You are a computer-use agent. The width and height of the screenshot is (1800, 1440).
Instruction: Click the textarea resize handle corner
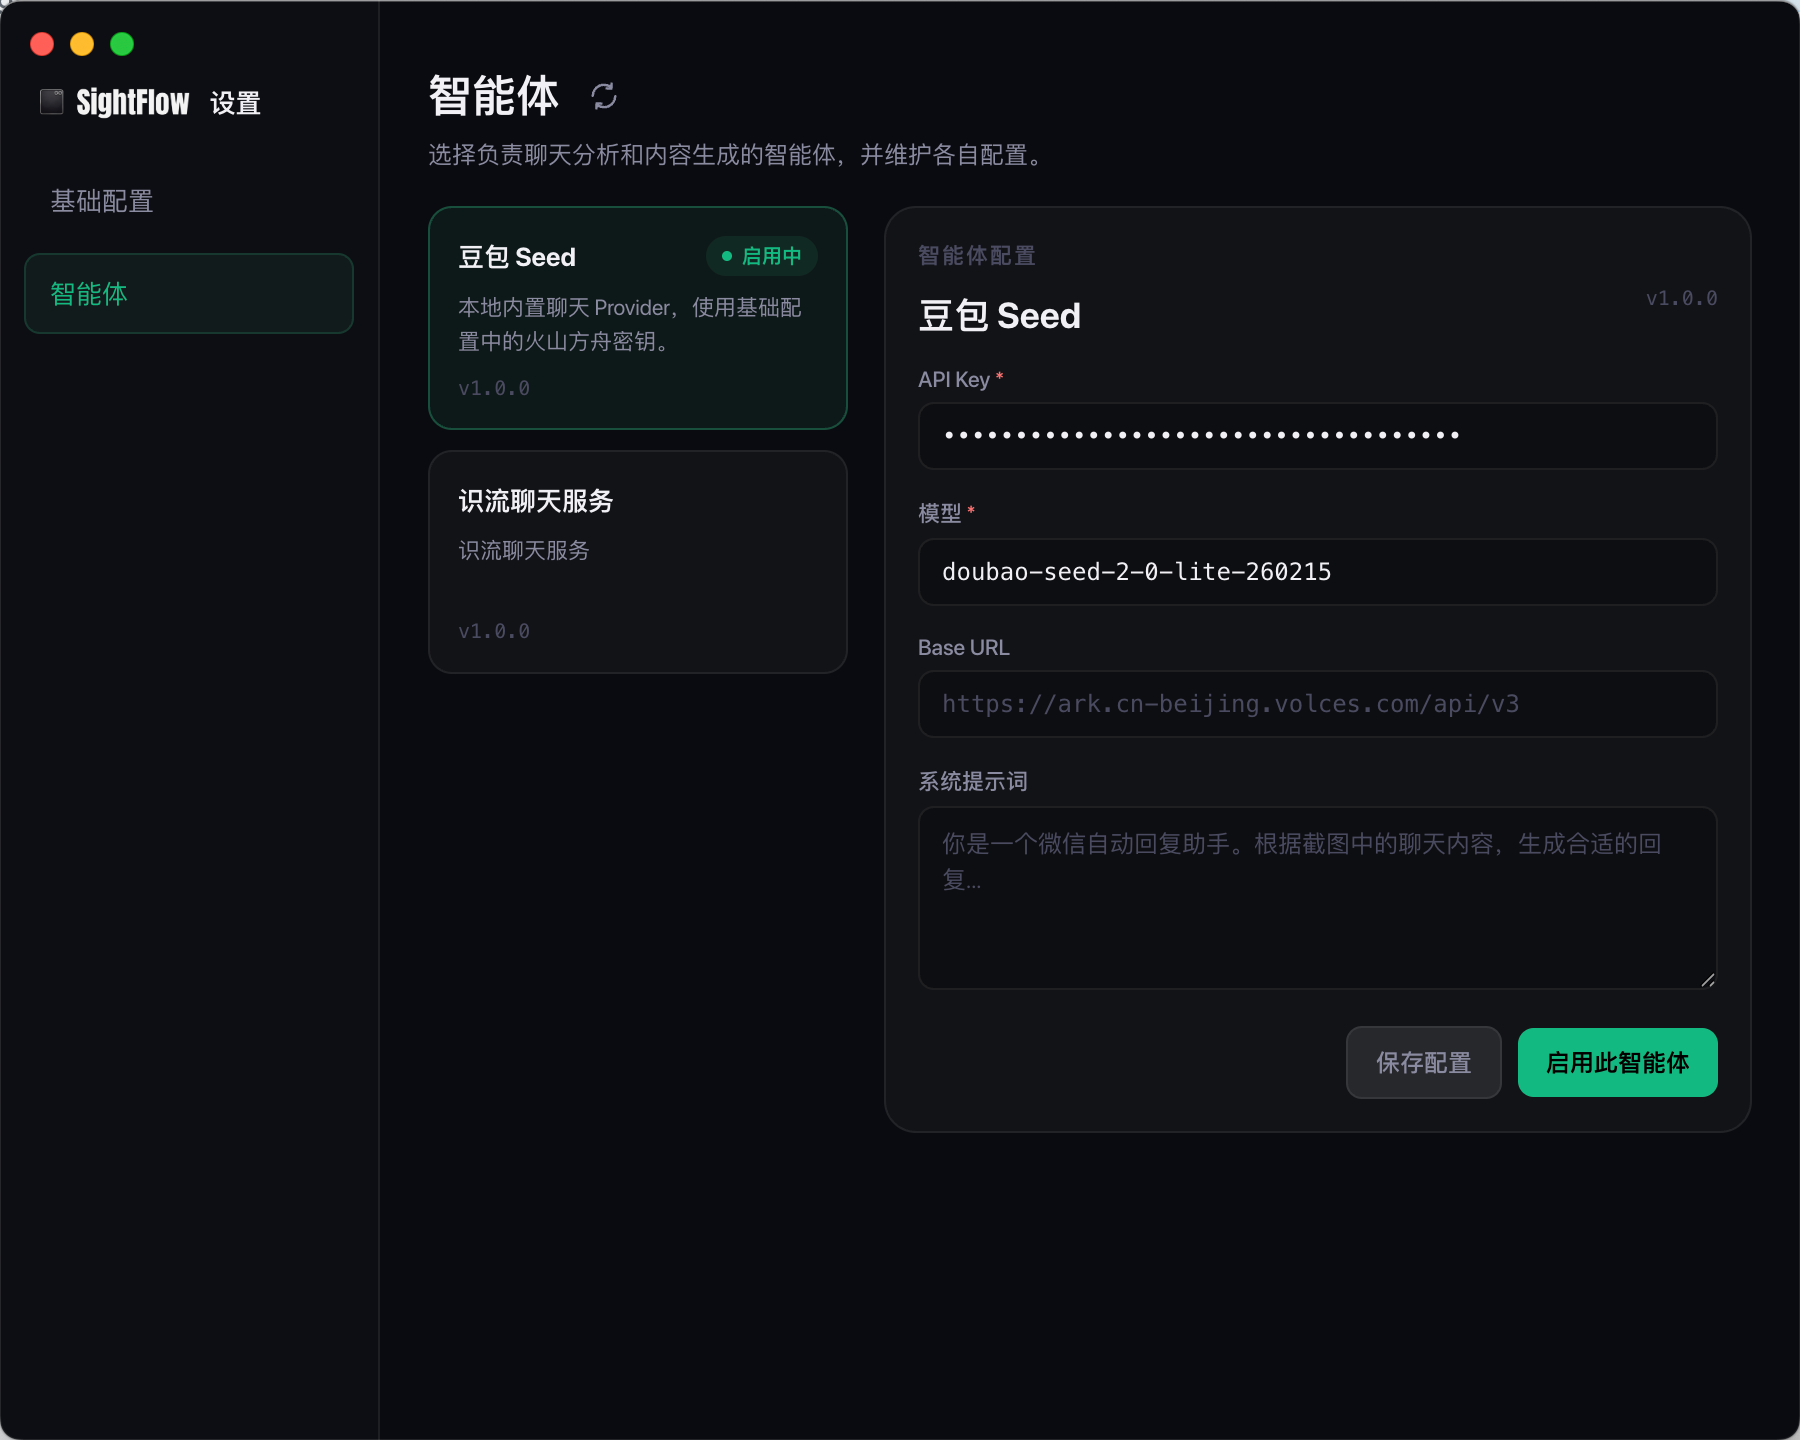coord(1708,980)
